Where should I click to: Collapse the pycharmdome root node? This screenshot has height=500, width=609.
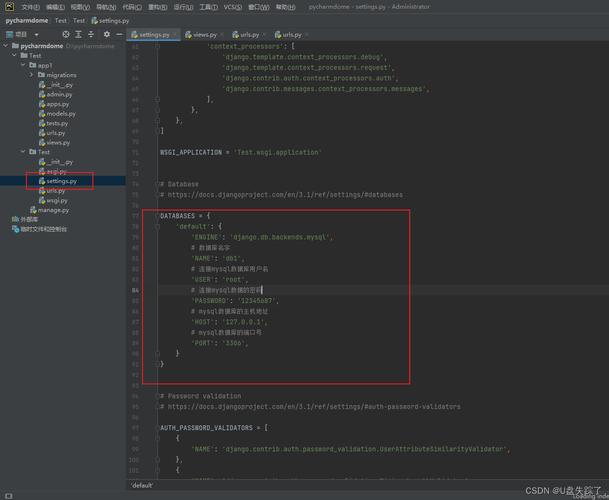point(5,46)
